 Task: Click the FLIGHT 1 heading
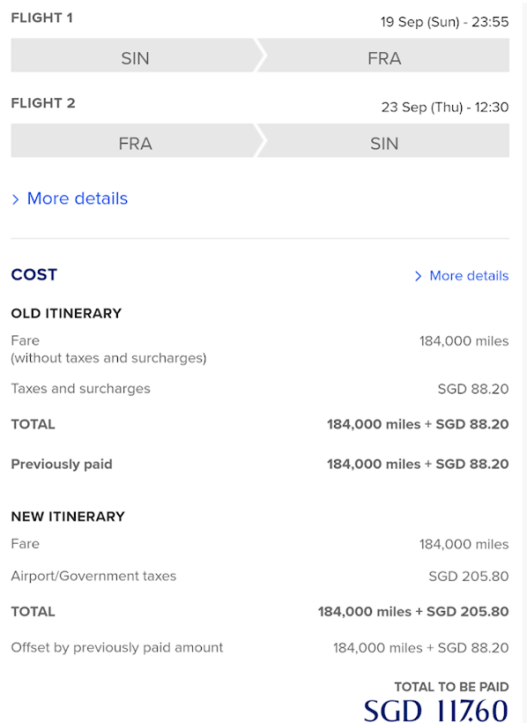click(42, 18)
